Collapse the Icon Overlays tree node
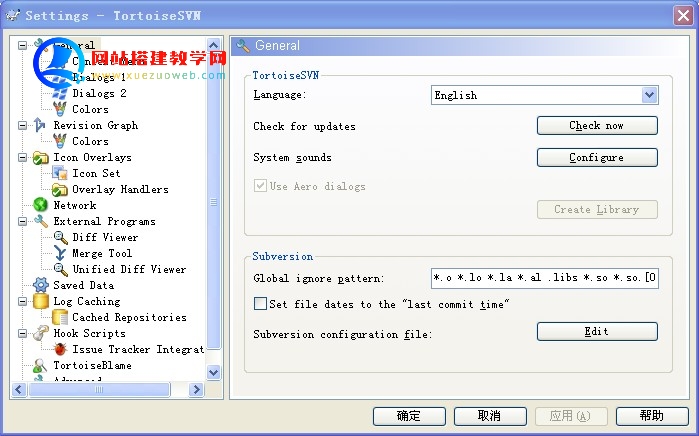This screenshot has height=436, width=699. point(22,157)
